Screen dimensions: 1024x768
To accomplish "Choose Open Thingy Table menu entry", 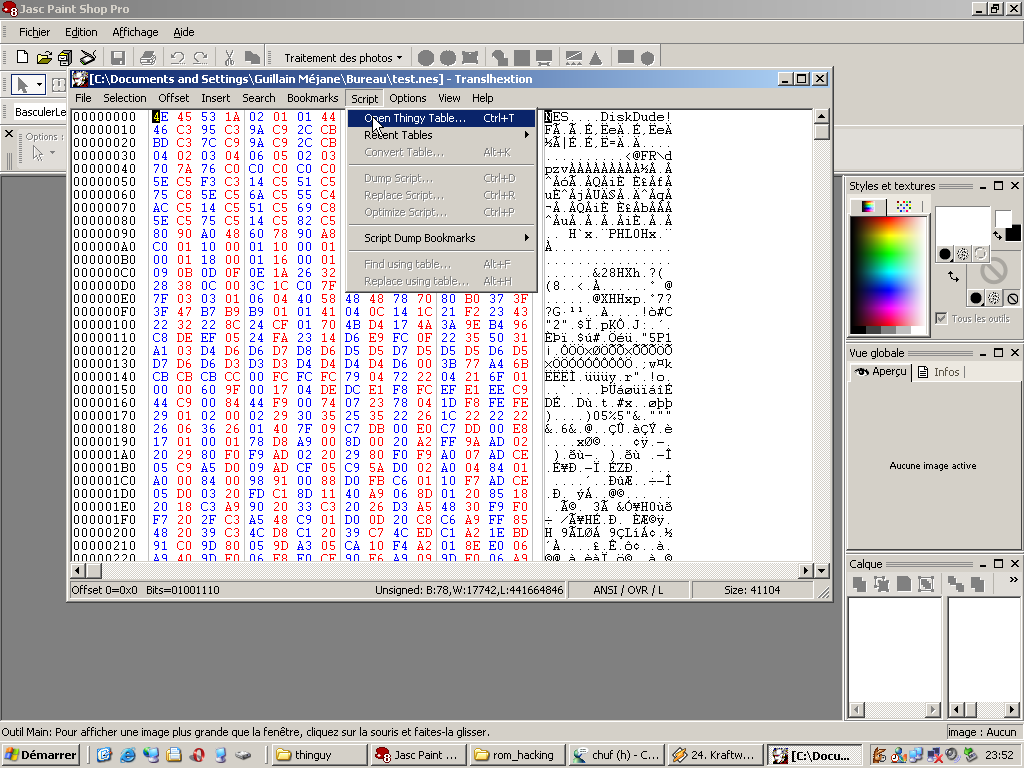I will pos(441,118).
